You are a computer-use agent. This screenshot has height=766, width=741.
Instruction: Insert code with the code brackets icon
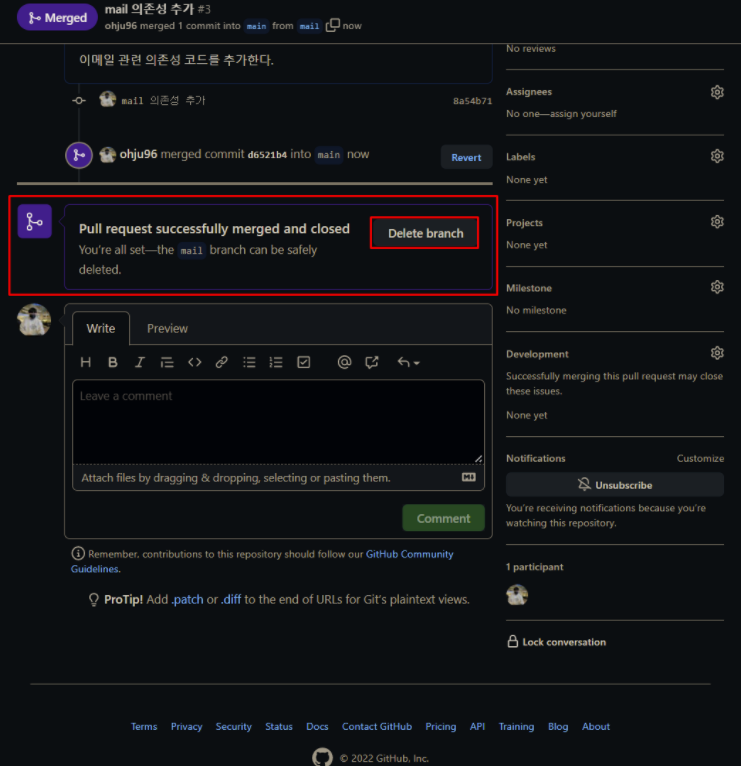pyautogui.click(x=194, y=362)
